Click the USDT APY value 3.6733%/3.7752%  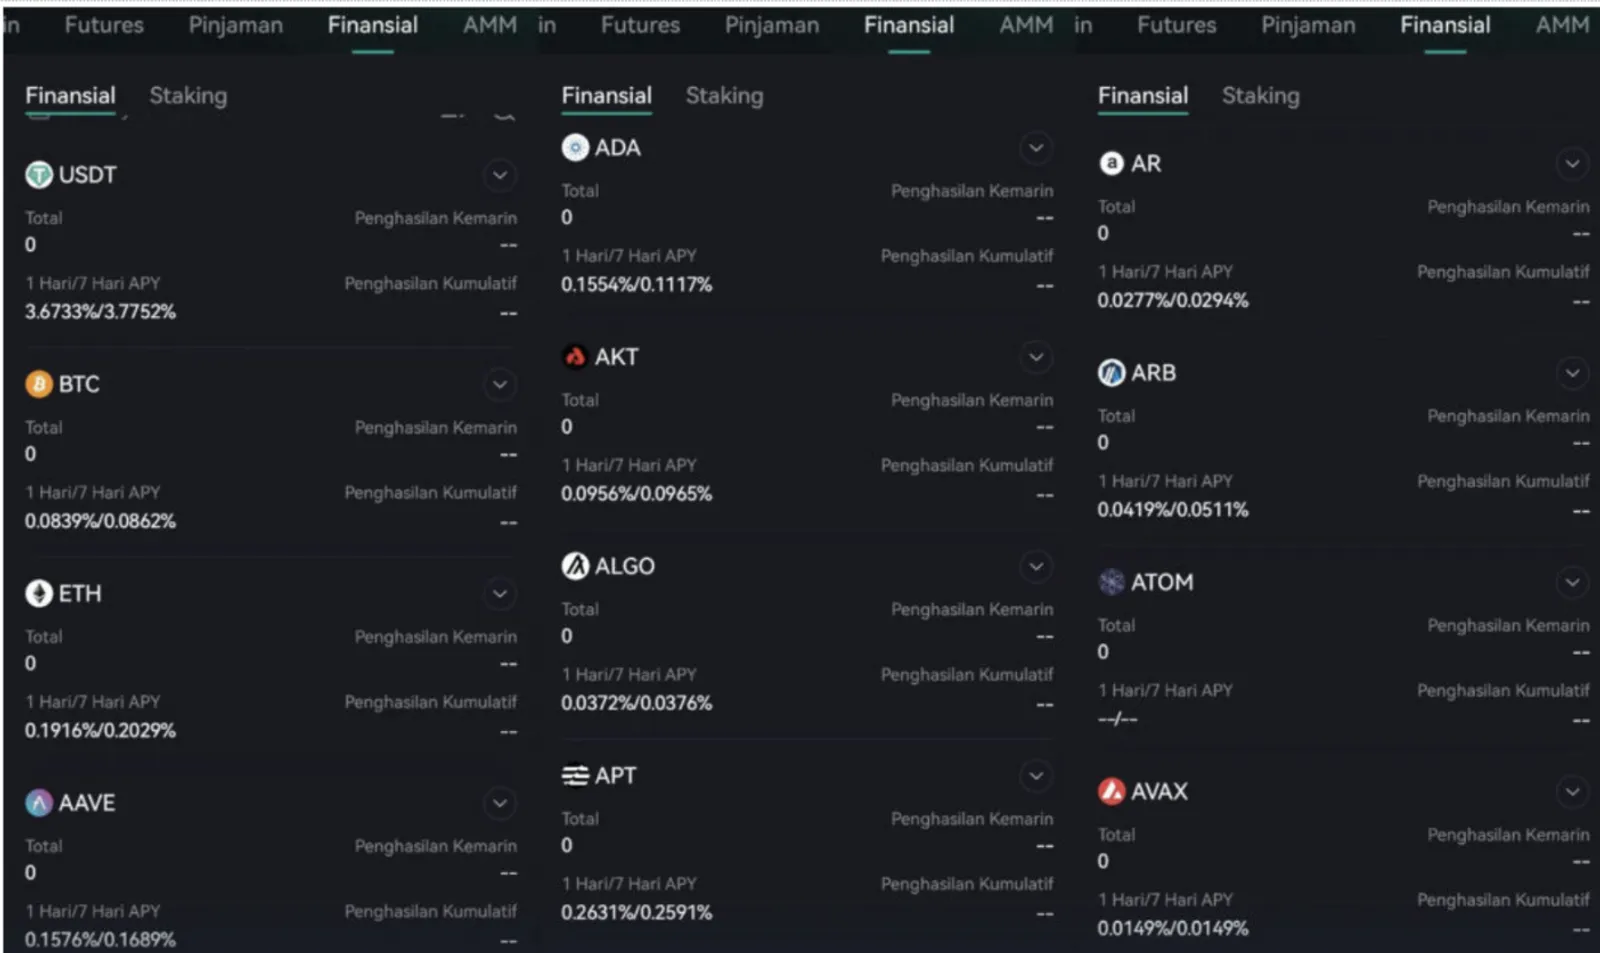100,312
